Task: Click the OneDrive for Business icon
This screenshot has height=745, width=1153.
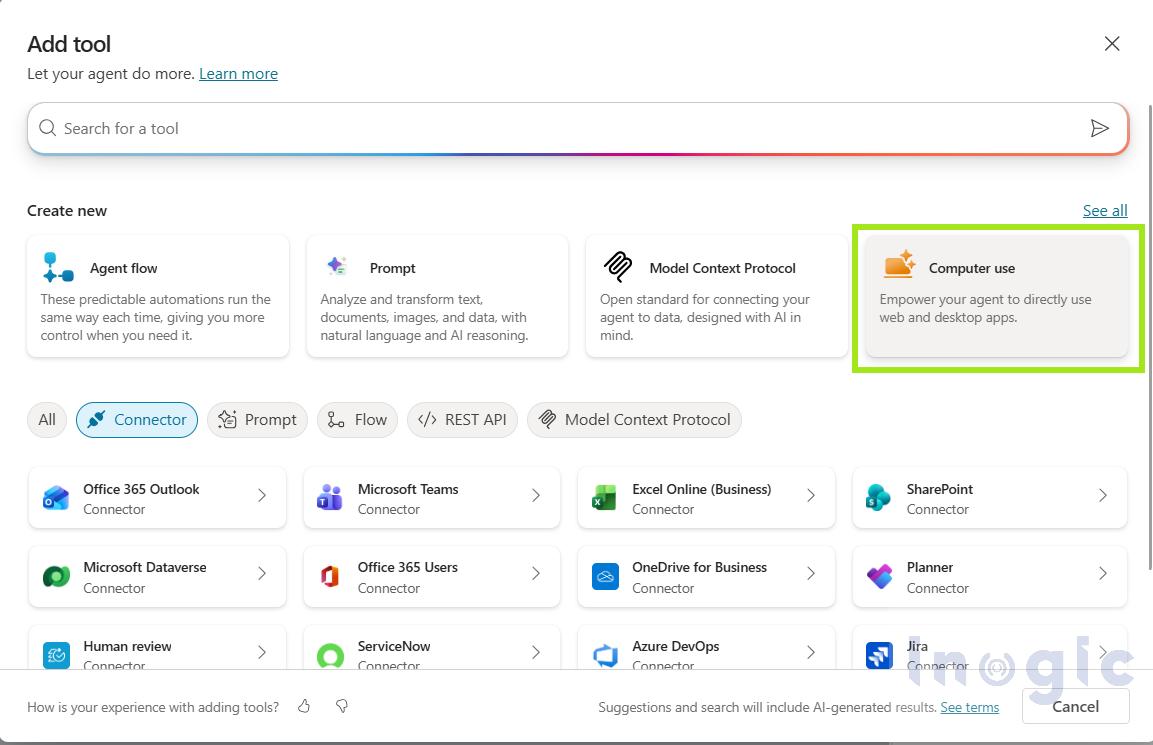Action: 605,577
